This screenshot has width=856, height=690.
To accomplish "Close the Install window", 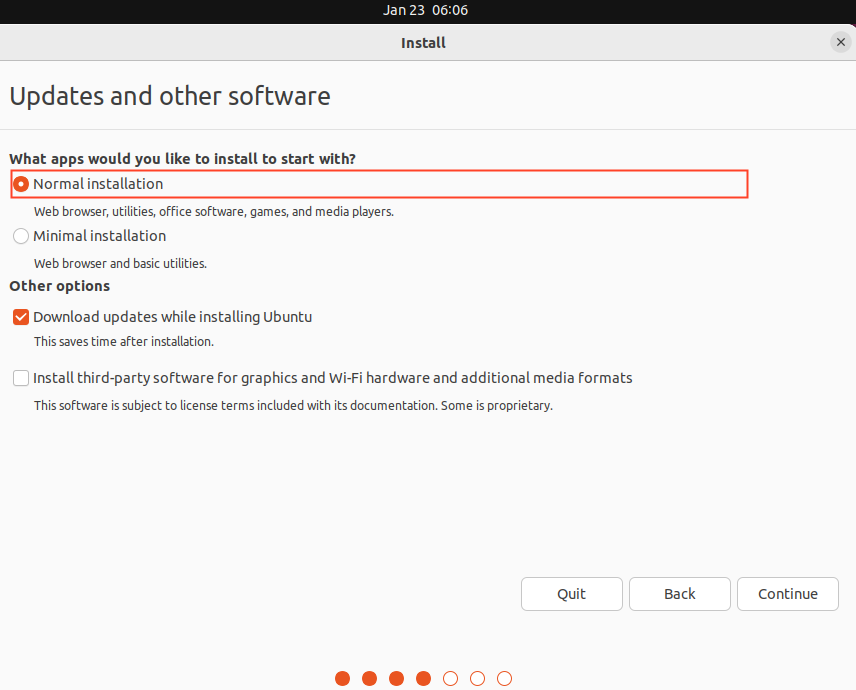I will pyautogui.click(x=839, y=43).
